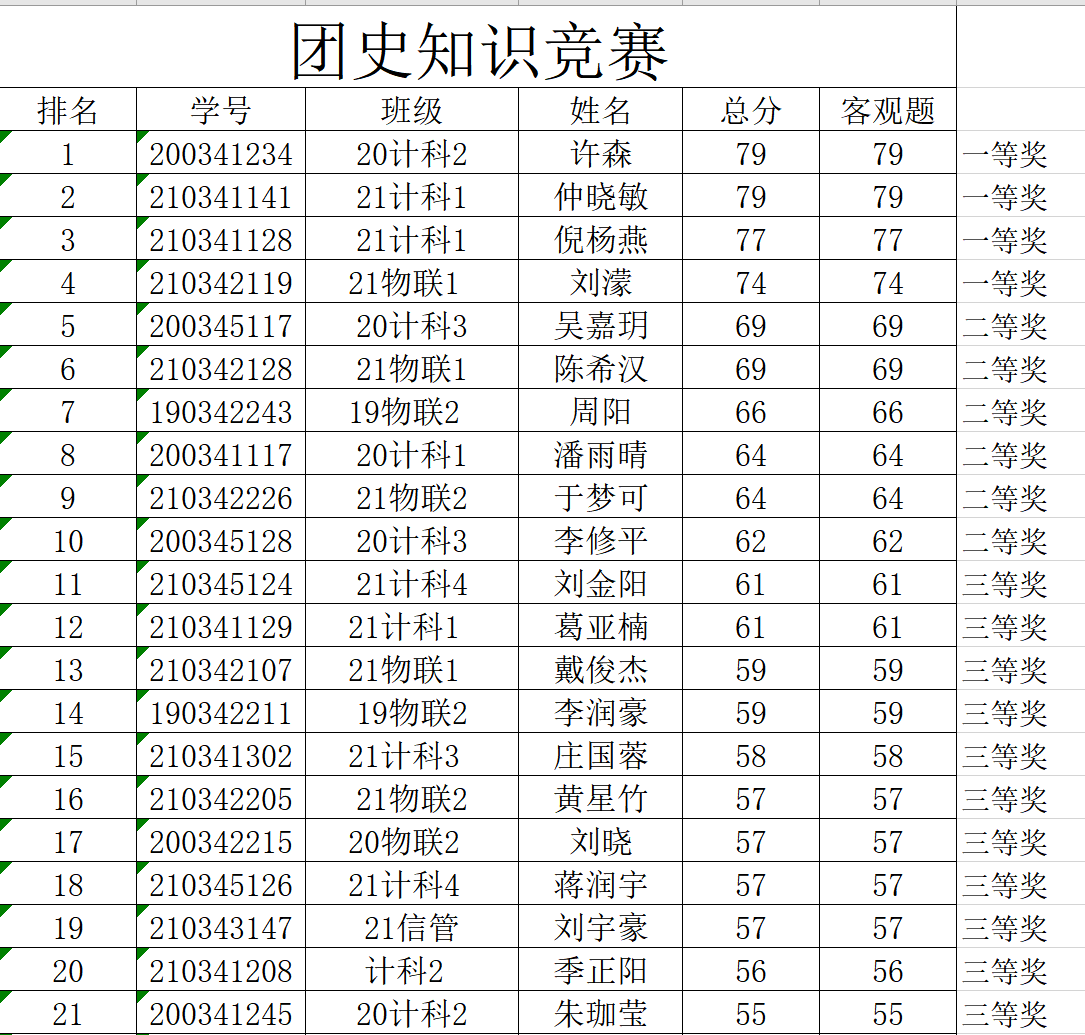1085x1035 pixels.
Task: Select student ID 210342119
Action: click(x=220, y=283)
